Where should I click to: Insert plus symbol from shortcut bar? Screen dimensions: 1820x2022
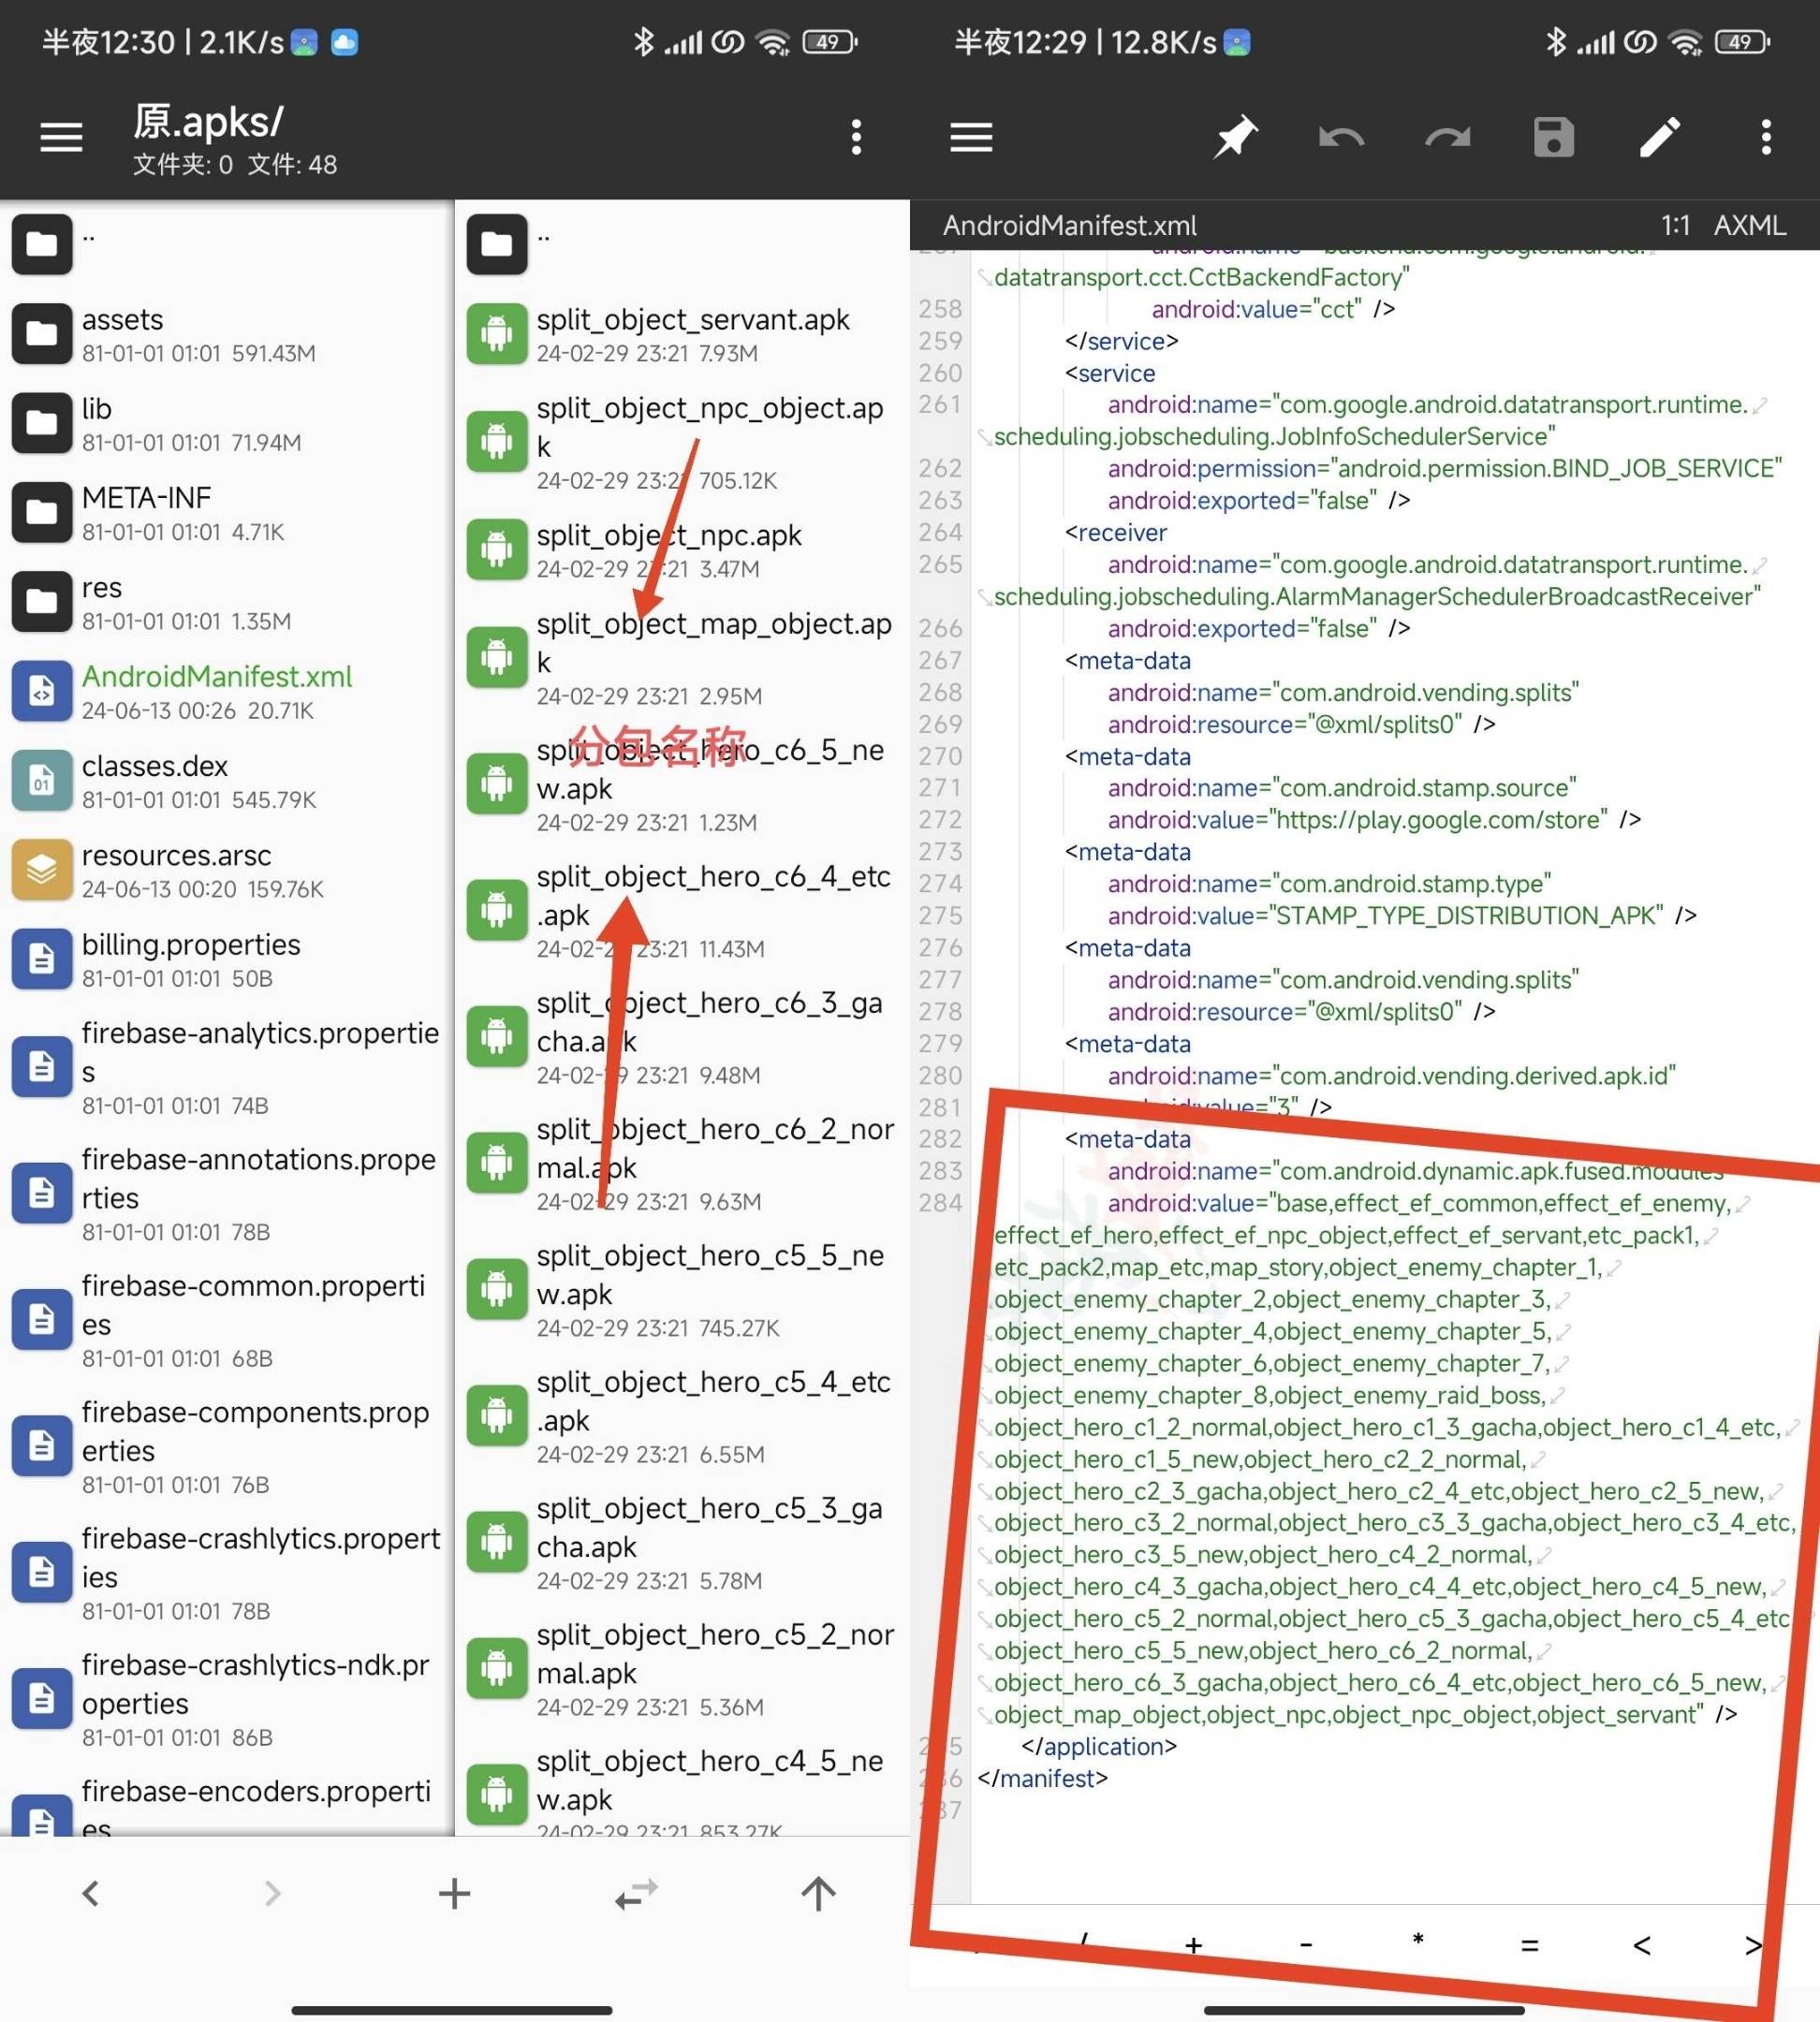point(1193,1945)
